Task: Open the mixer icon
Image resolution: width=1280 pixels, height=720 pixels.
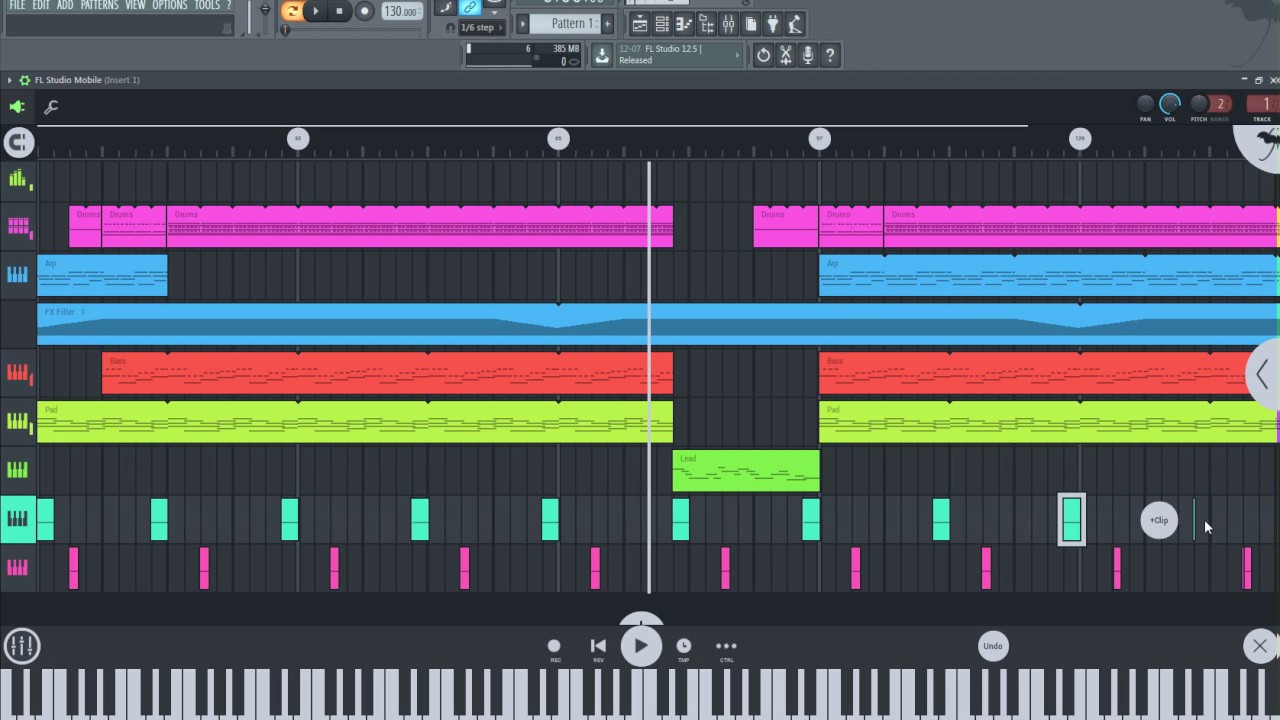Action: (728, 24)
